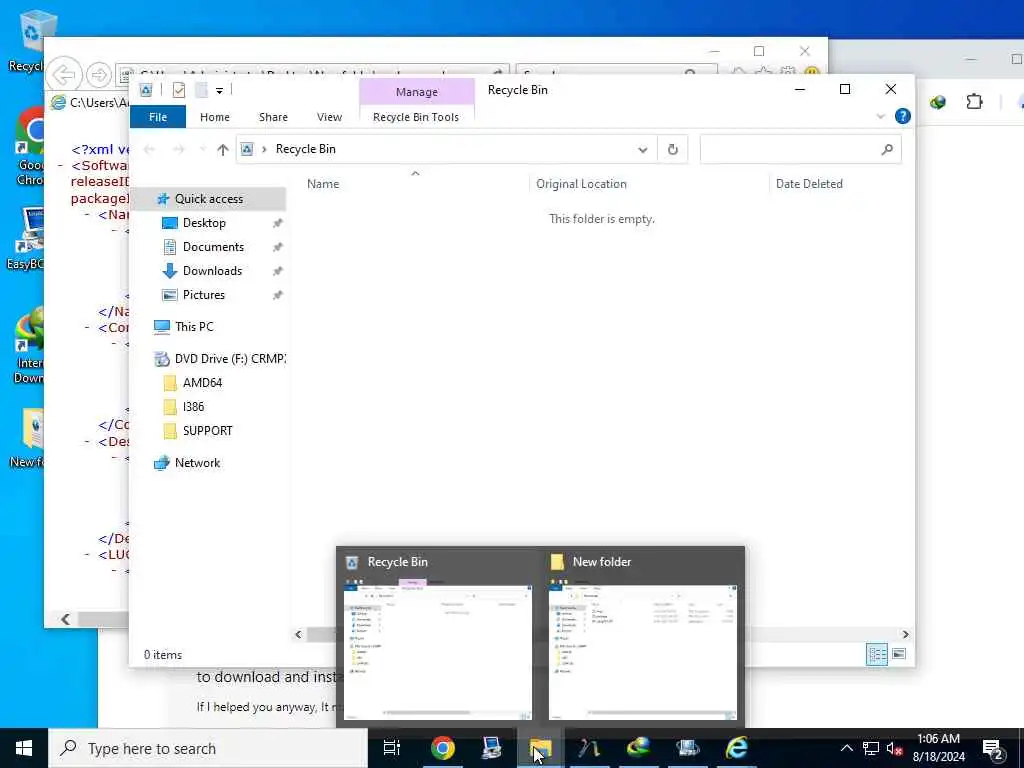Click the New folder quick access icon
Viewport: 1024px width, 768px height.
click(201, 90)
